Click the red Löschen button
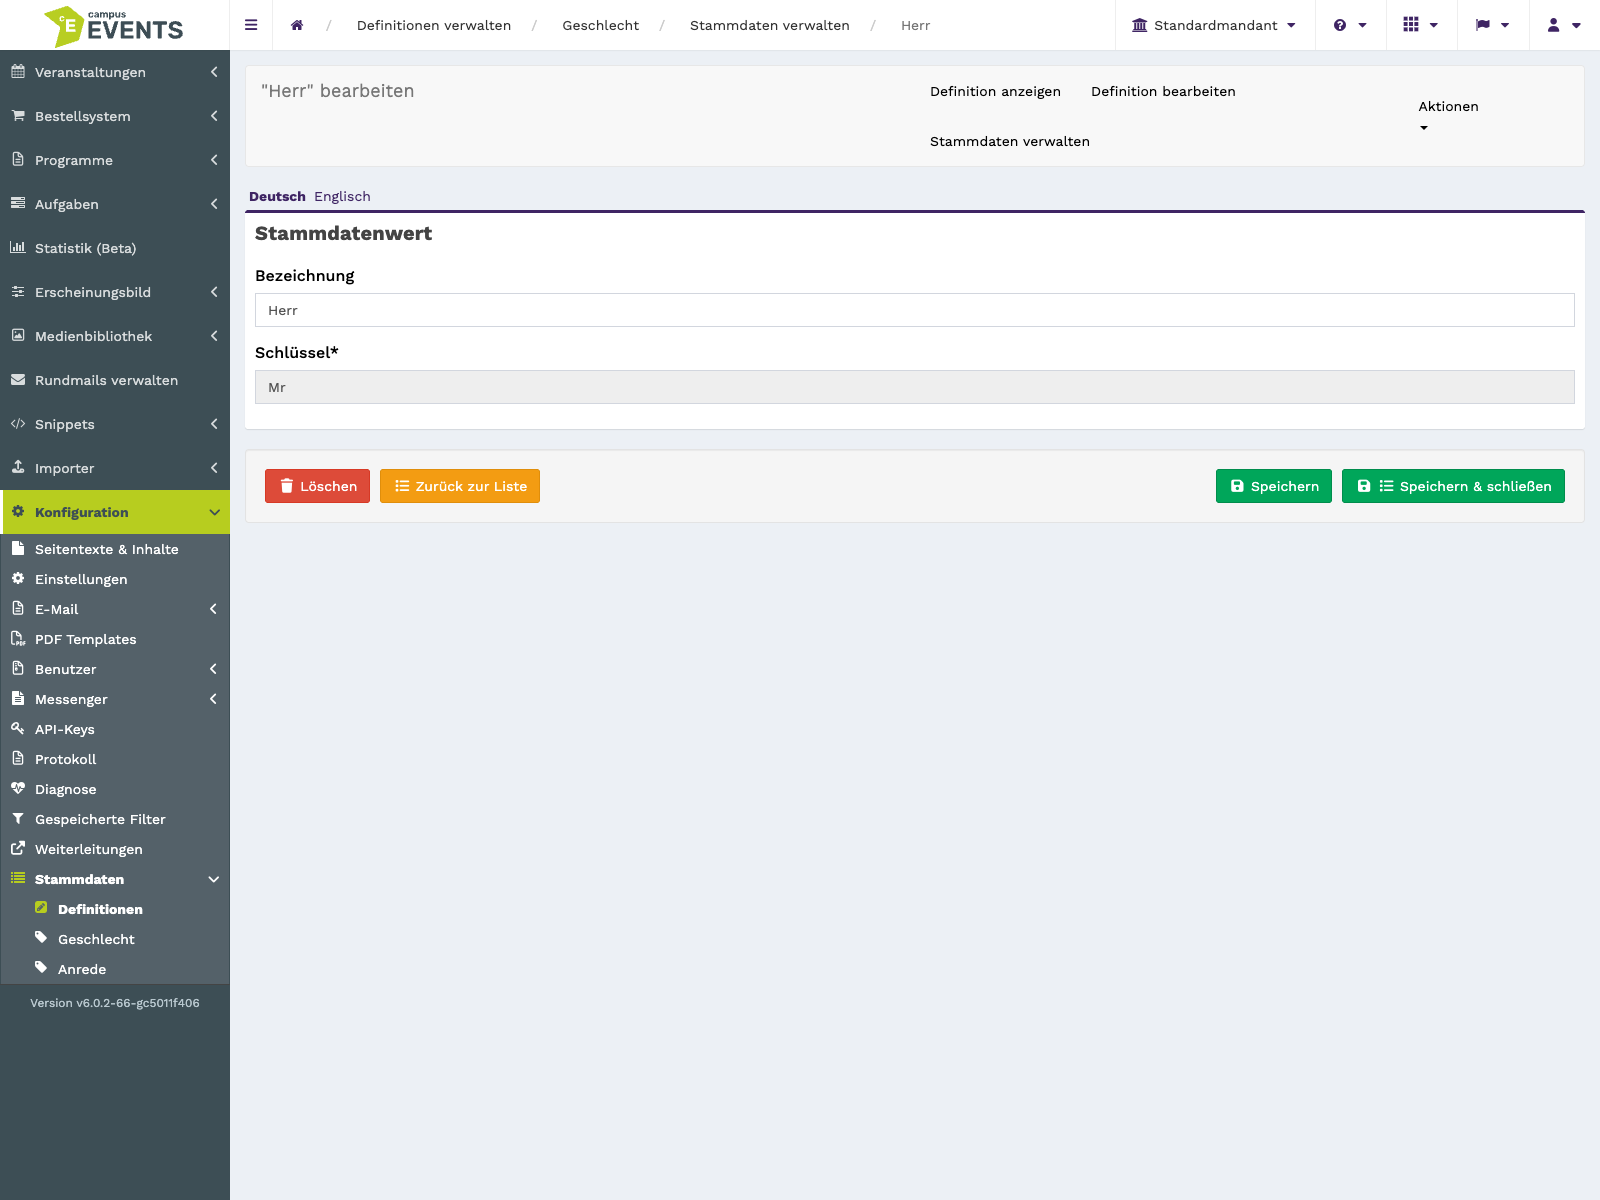Image resolution: width=1600 pixels, height=1200 pixels. [x=317, y=486]
